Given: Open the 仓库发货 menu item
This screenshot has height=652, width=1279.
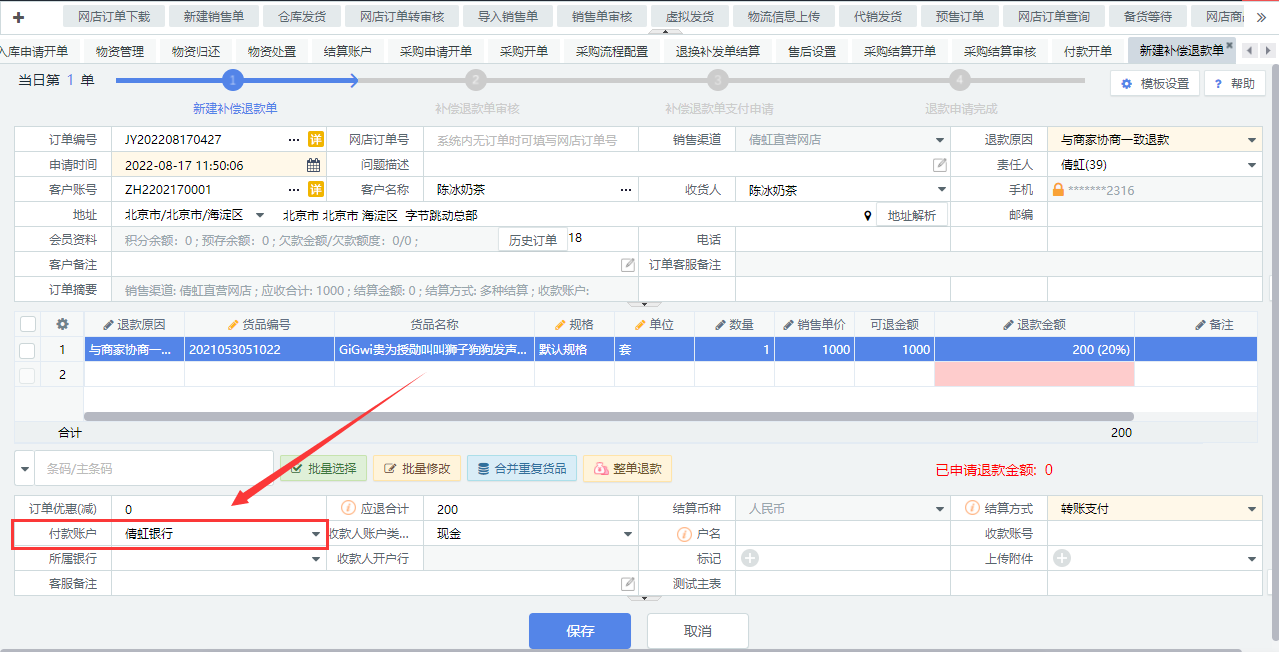Looking at the screenshot, I should click(301, 16).
